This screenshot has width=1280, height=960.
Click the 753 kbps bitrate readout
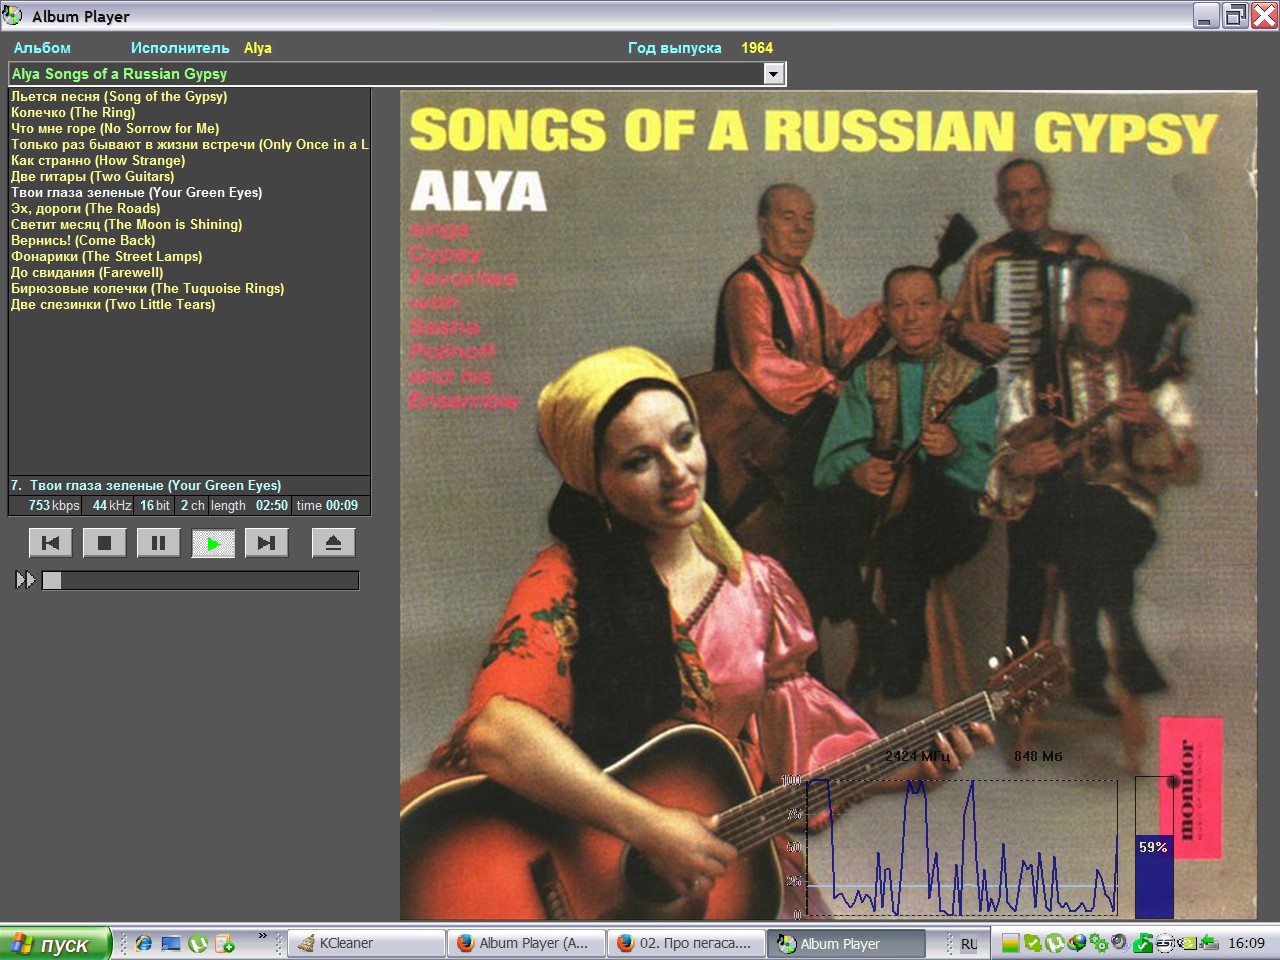click(53, 506)
